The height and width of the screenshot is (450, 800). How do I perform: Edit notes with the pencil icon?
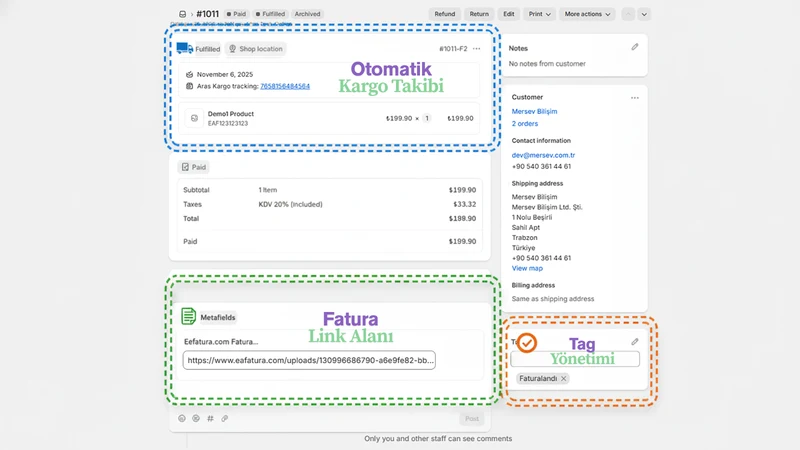(635, 47)
